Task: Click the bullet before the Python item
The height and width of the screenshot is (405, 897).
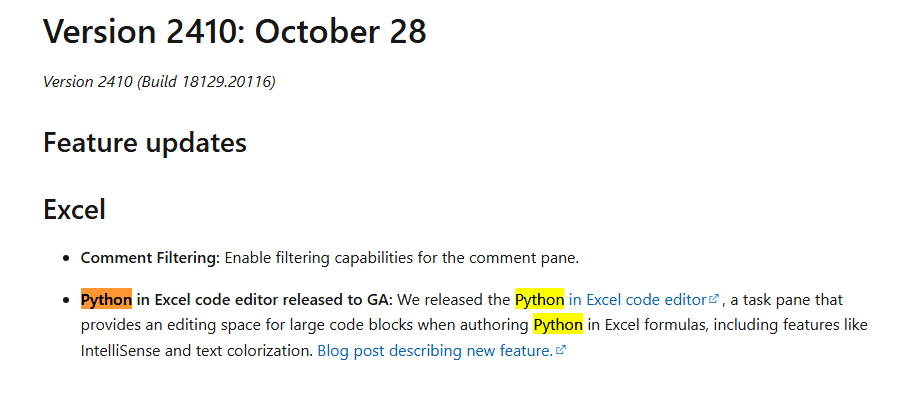Action: pos(67,300)
